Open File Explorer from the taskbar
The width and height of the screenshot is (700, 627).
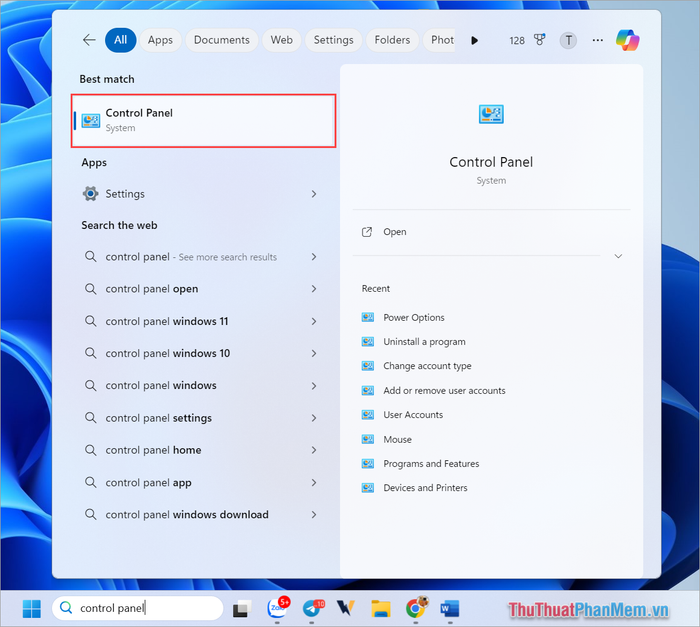(x=381, y=609)
